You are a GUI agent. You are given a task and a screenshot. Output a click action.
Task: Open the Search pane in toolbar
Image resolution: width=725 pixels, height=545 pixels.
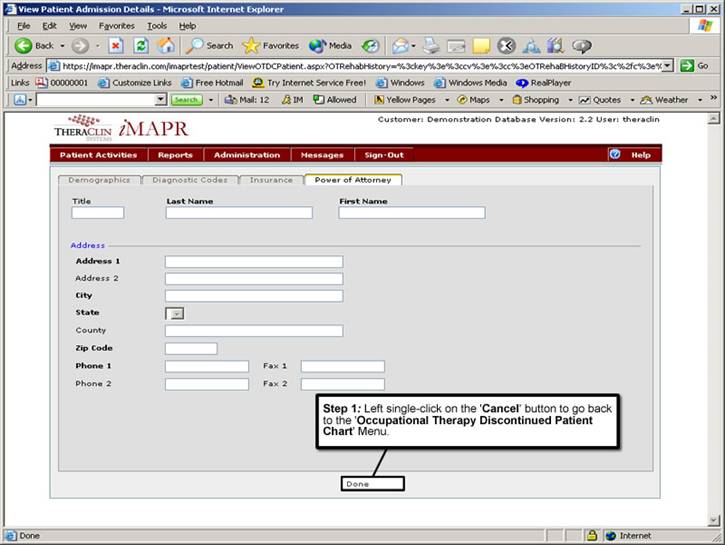(x=210, y=45)
